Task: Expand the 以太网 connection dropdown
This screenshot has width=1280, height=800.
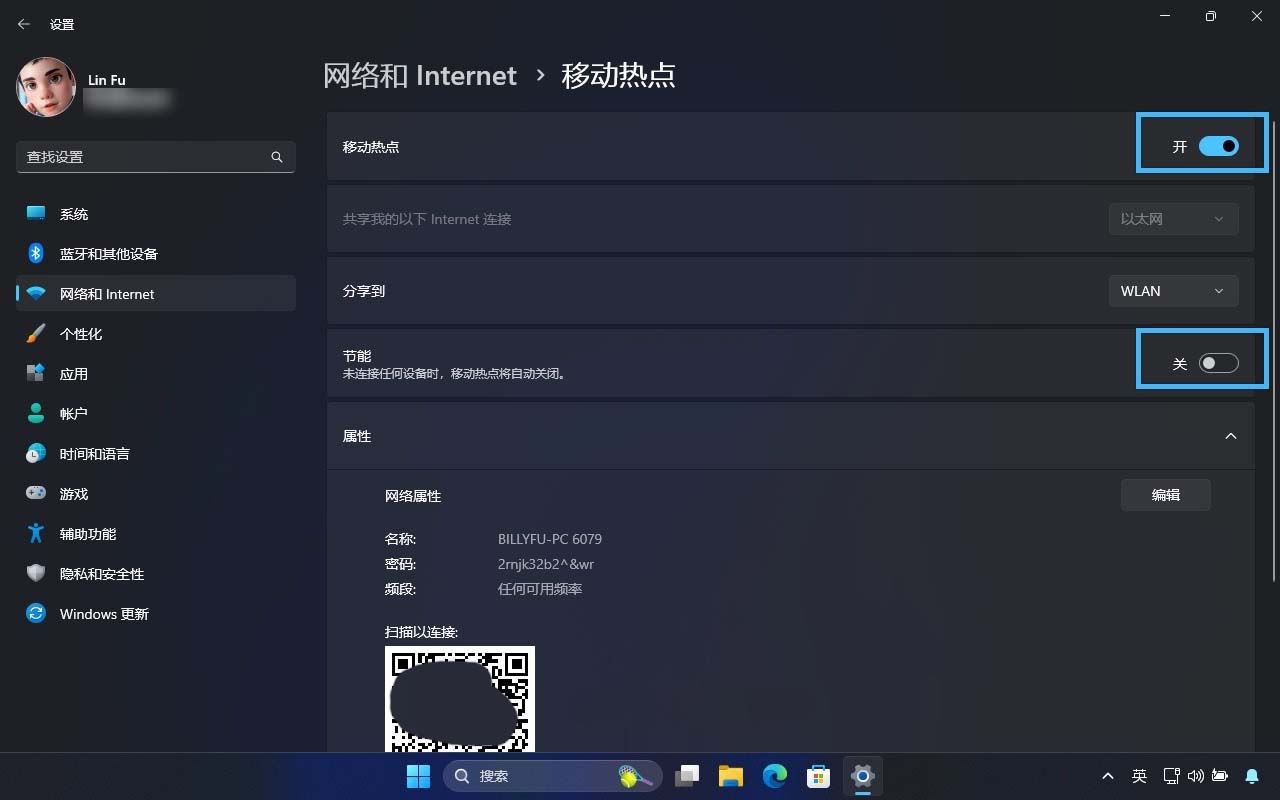Action: [x=1172, y=218]
